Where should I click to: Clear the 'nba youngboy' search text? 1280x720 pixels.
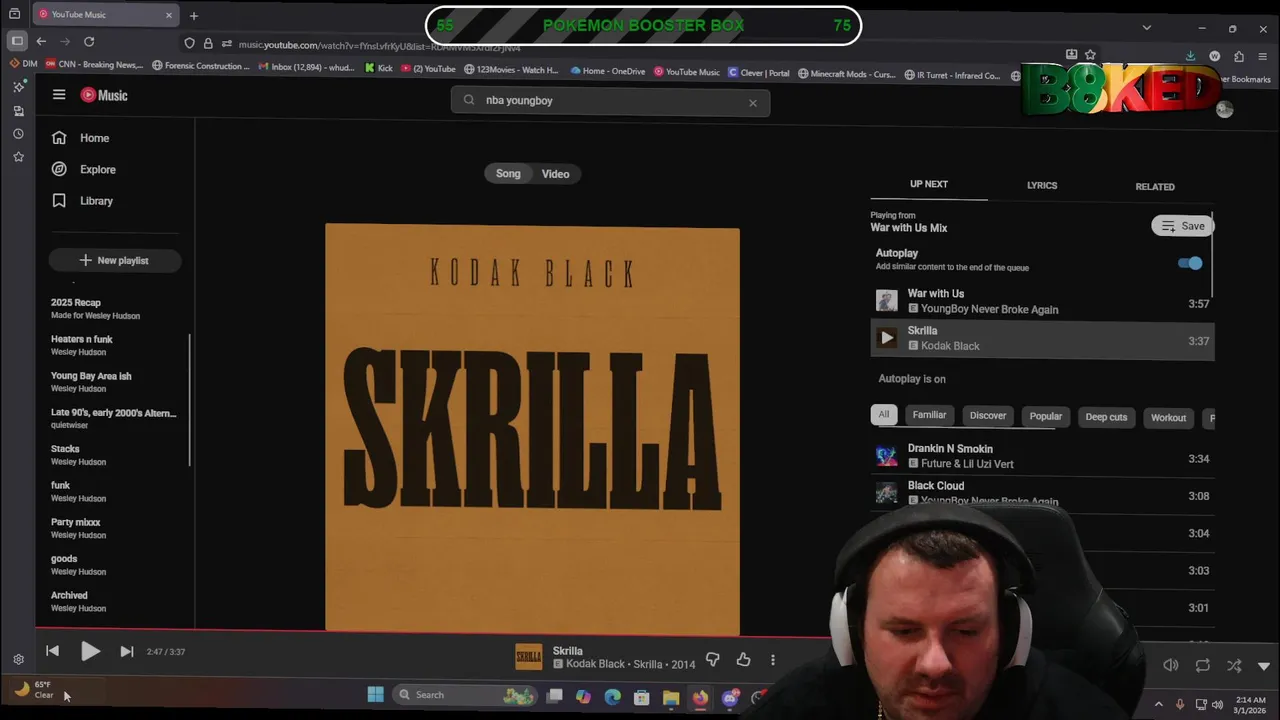753,102
